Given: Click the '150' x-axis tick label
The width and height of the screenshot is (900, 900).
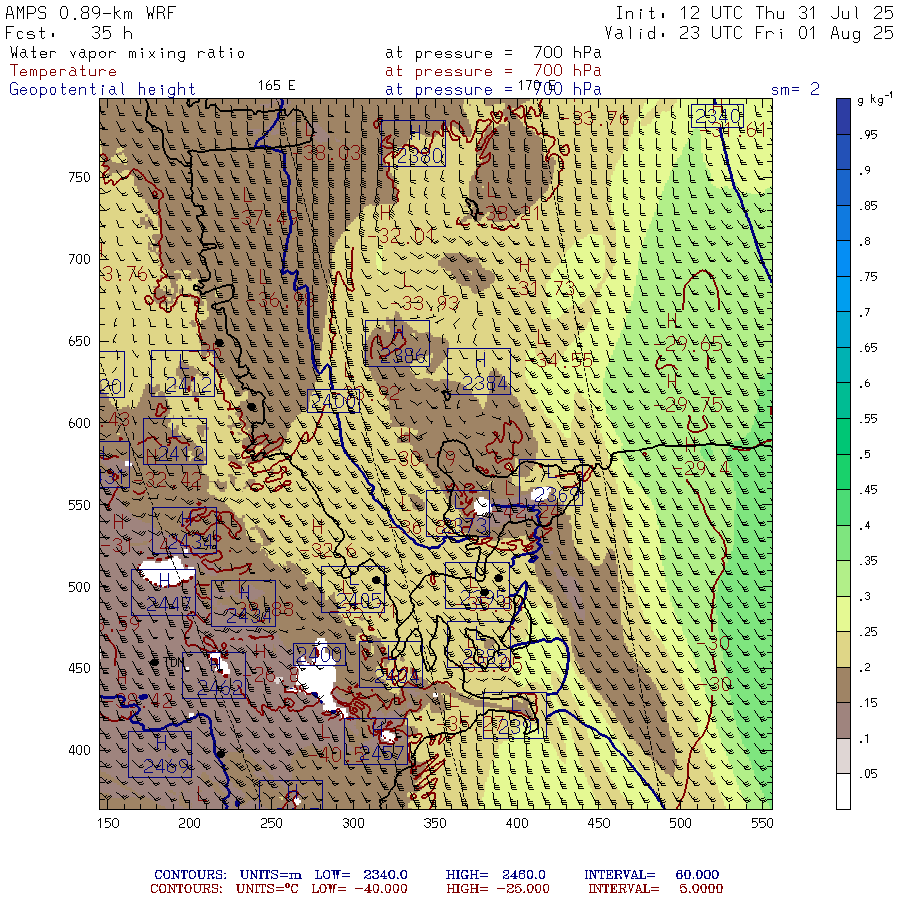Looking at the screenshot, I should (x=108, y=823).
